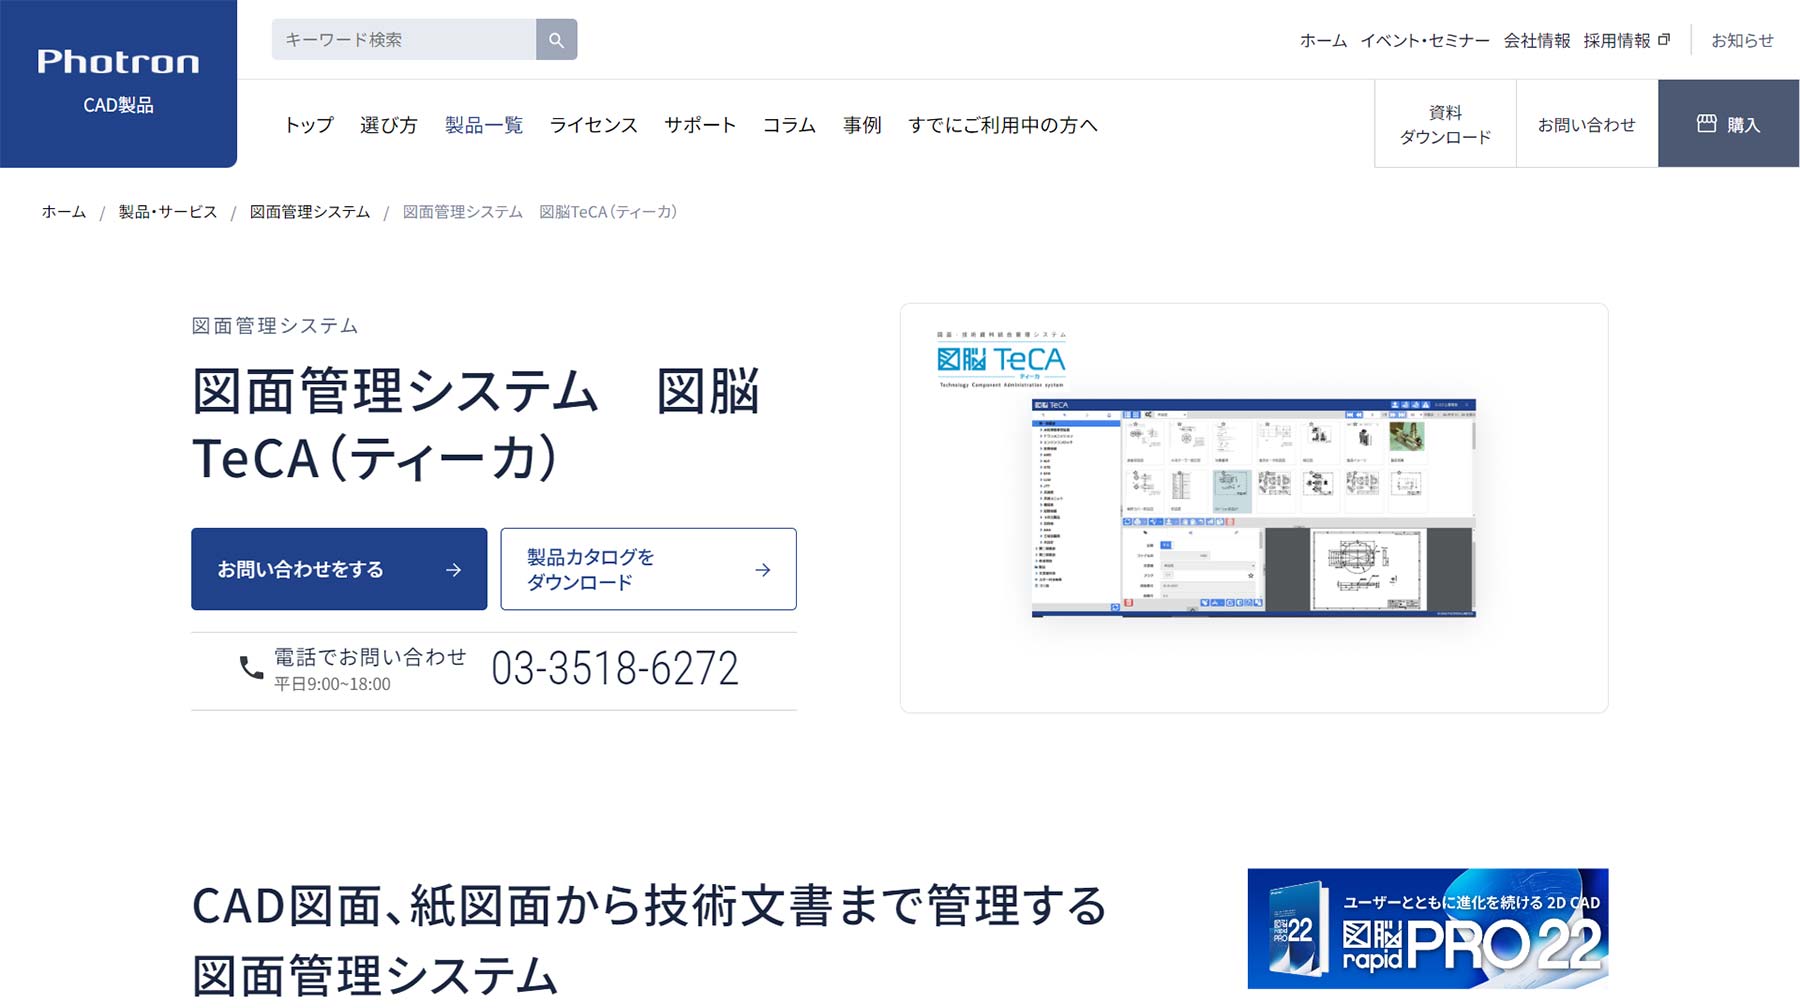1800x1008 pixels.
Task: Select 事例 in the main navigation
Action: 862,125
